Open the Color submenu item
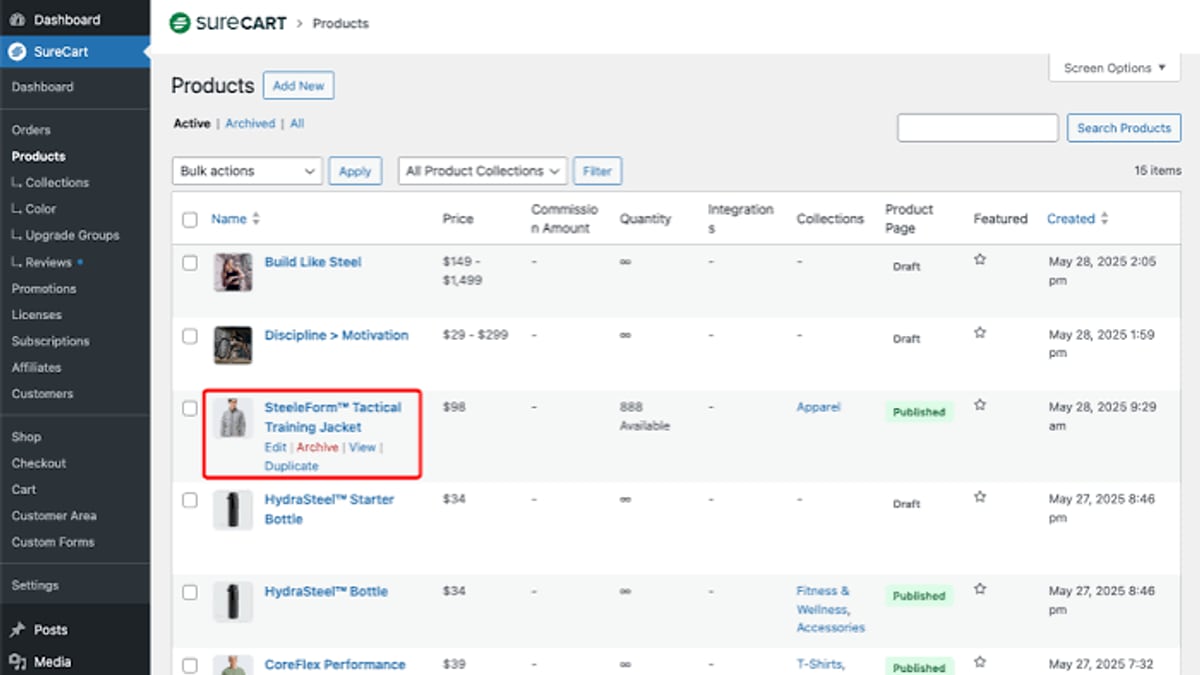 [41, 209]
